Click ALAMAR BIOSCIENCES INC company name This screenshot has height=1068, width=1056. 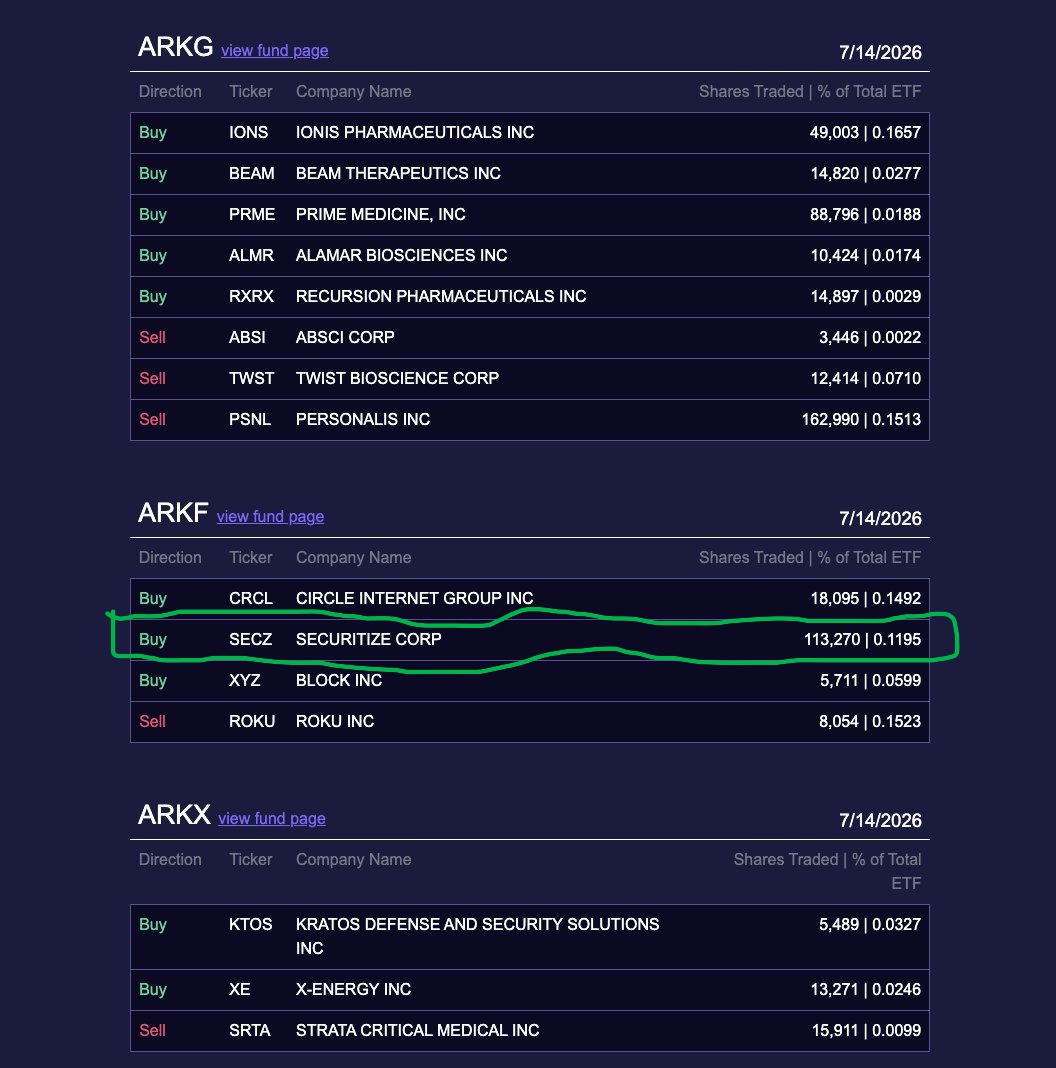(402, 255)
